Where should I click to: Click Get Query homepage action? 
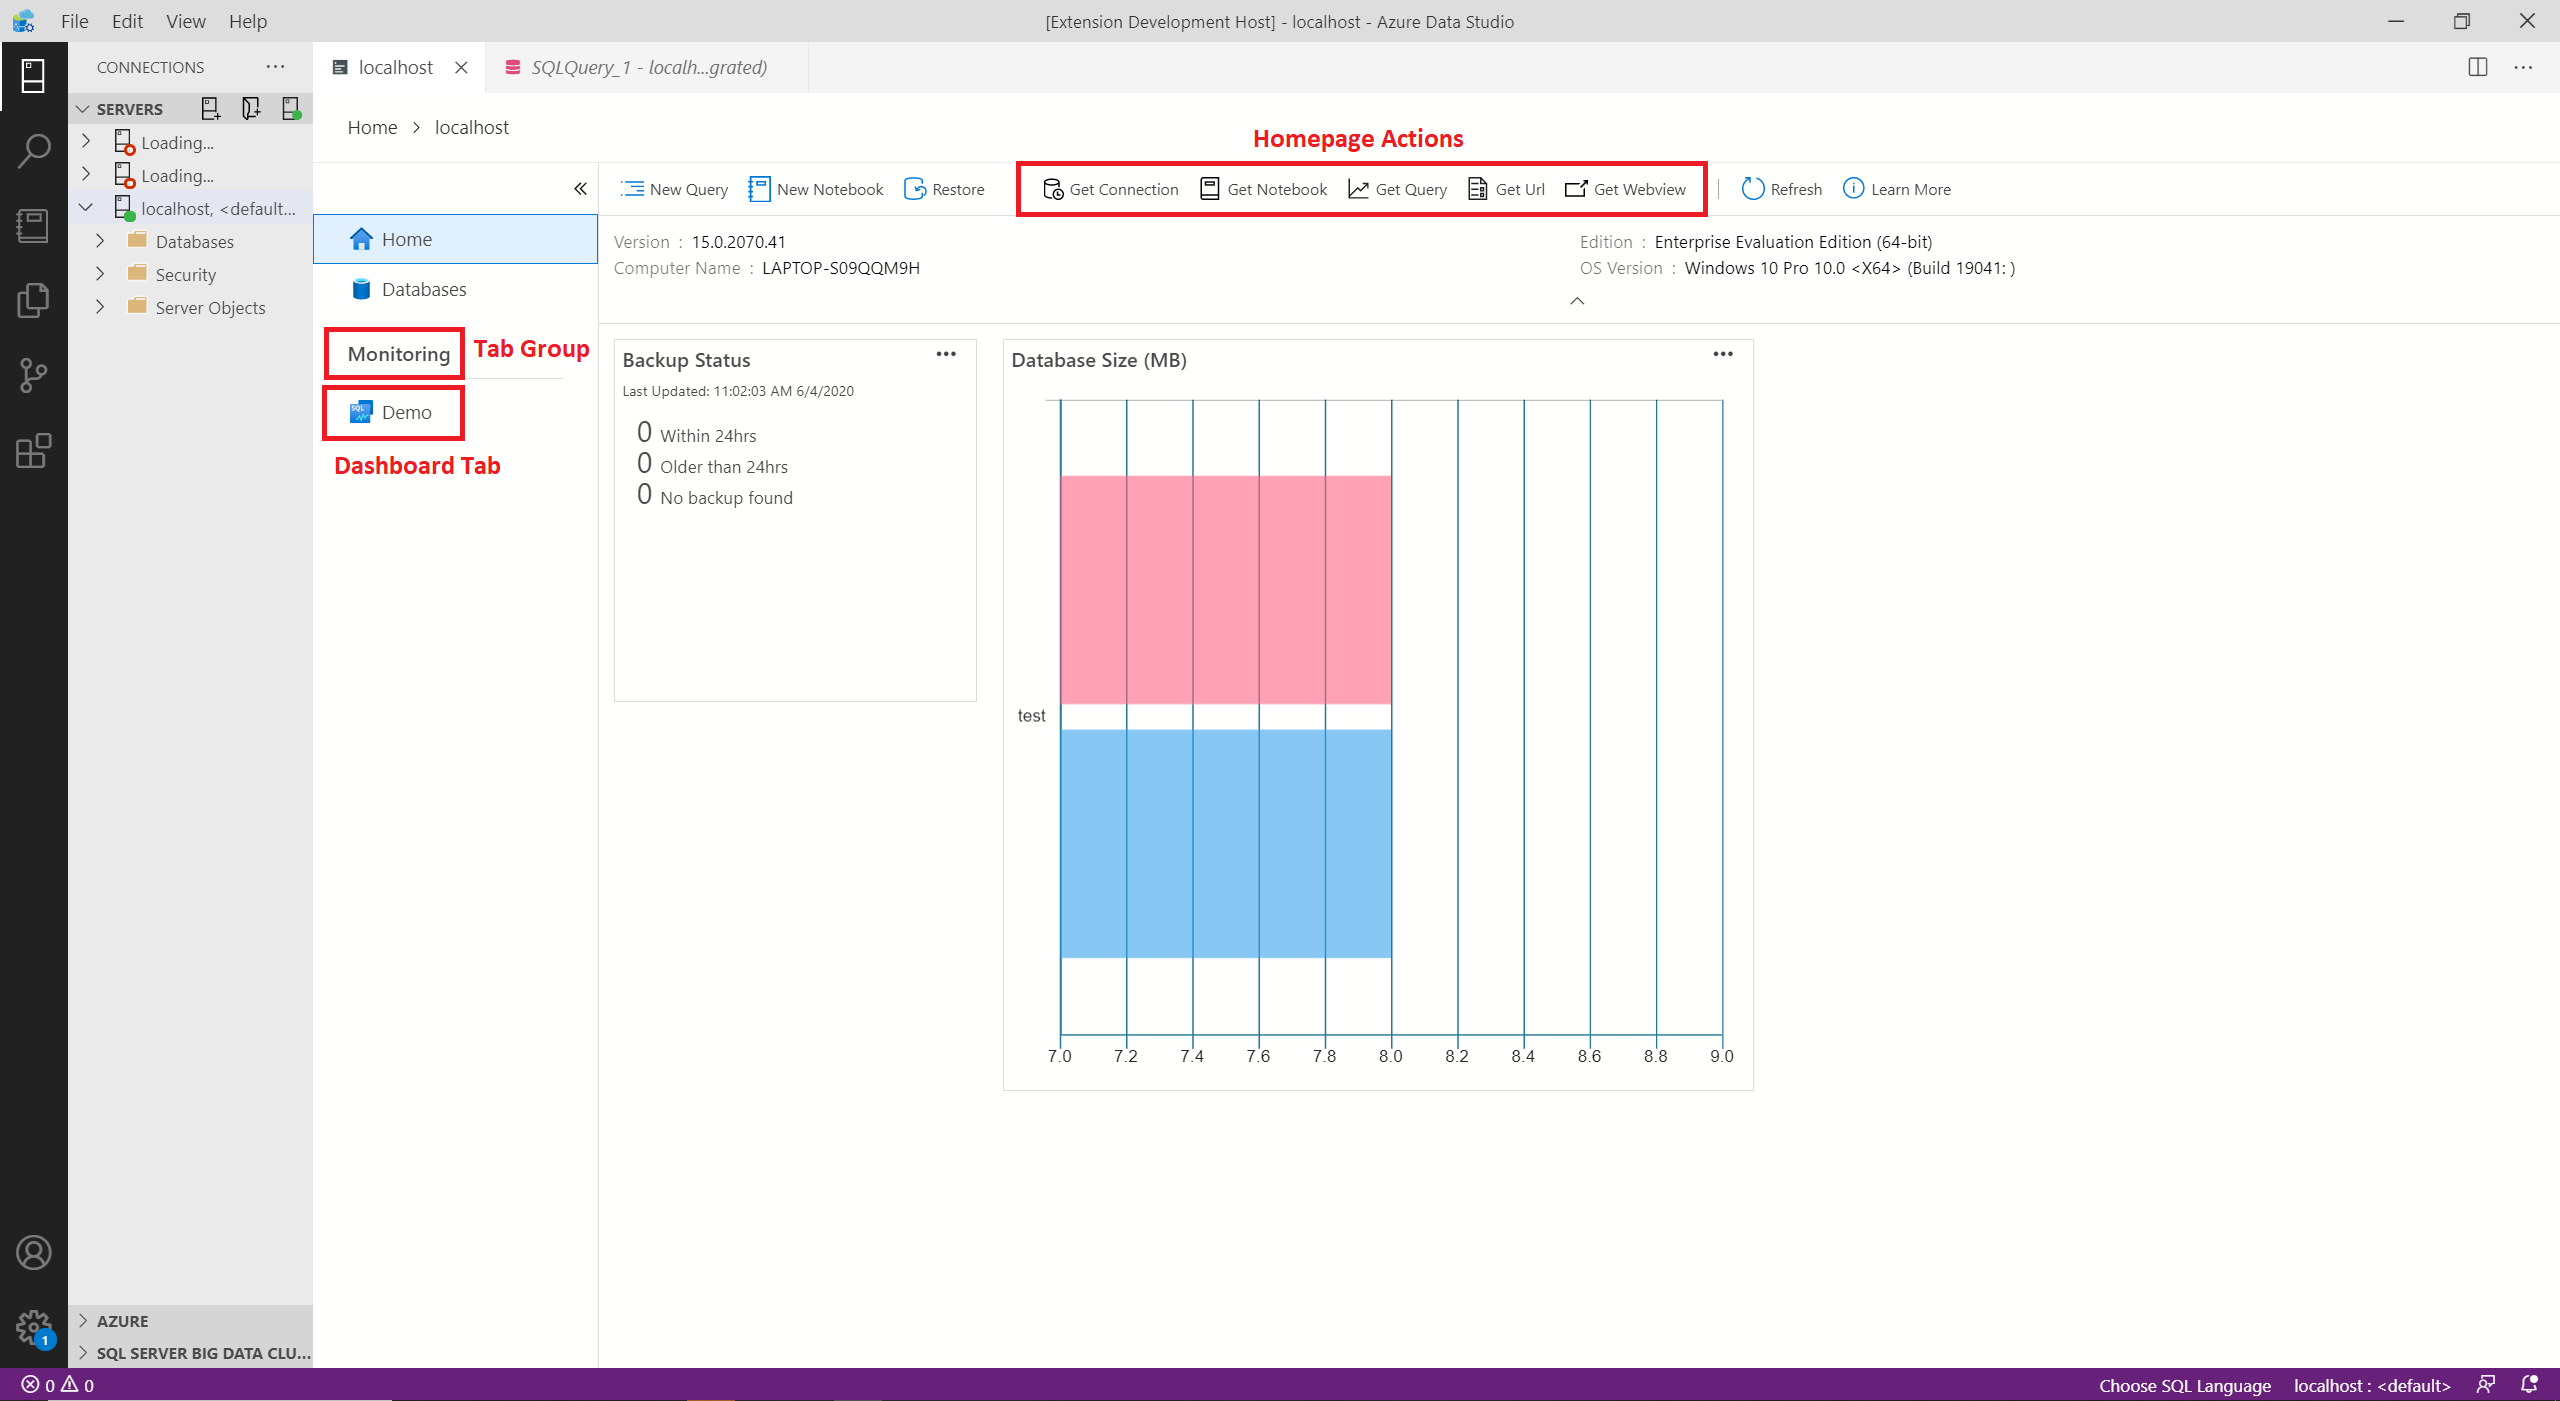coord(1397,189)
